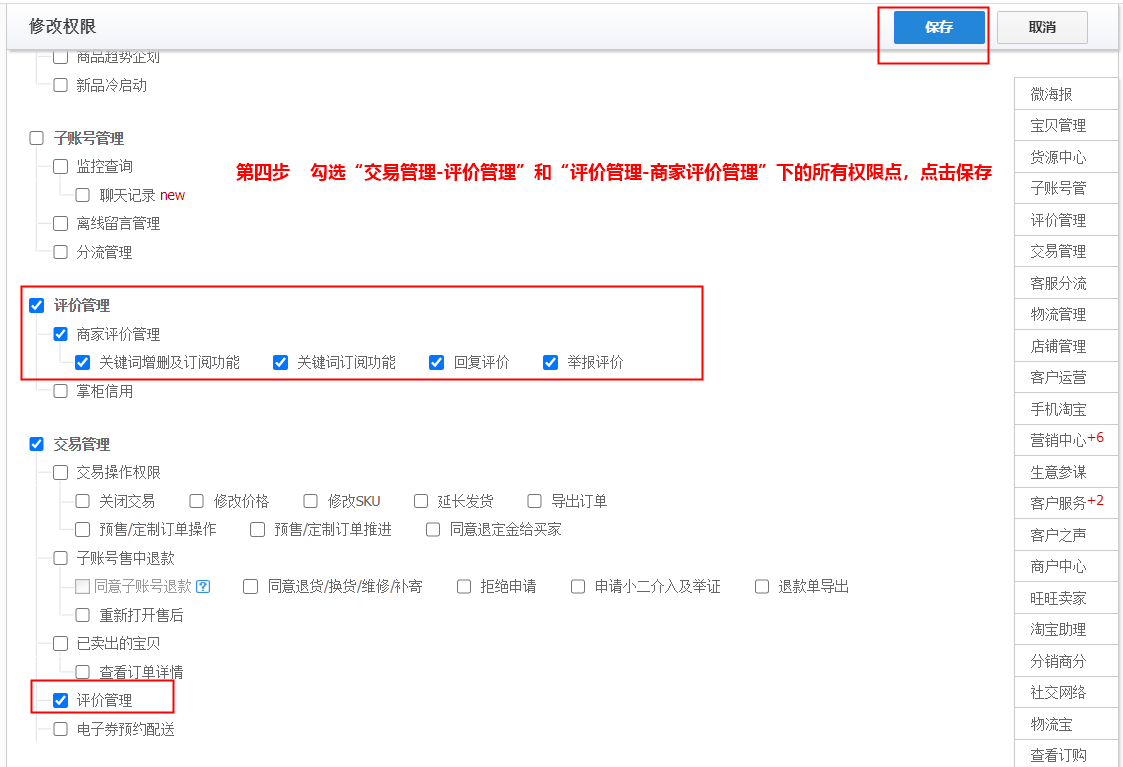Viewport: 1123px width, 767px height.
Task: Uncheck the 举报评价 checkbox
Action: click(551, 362)
